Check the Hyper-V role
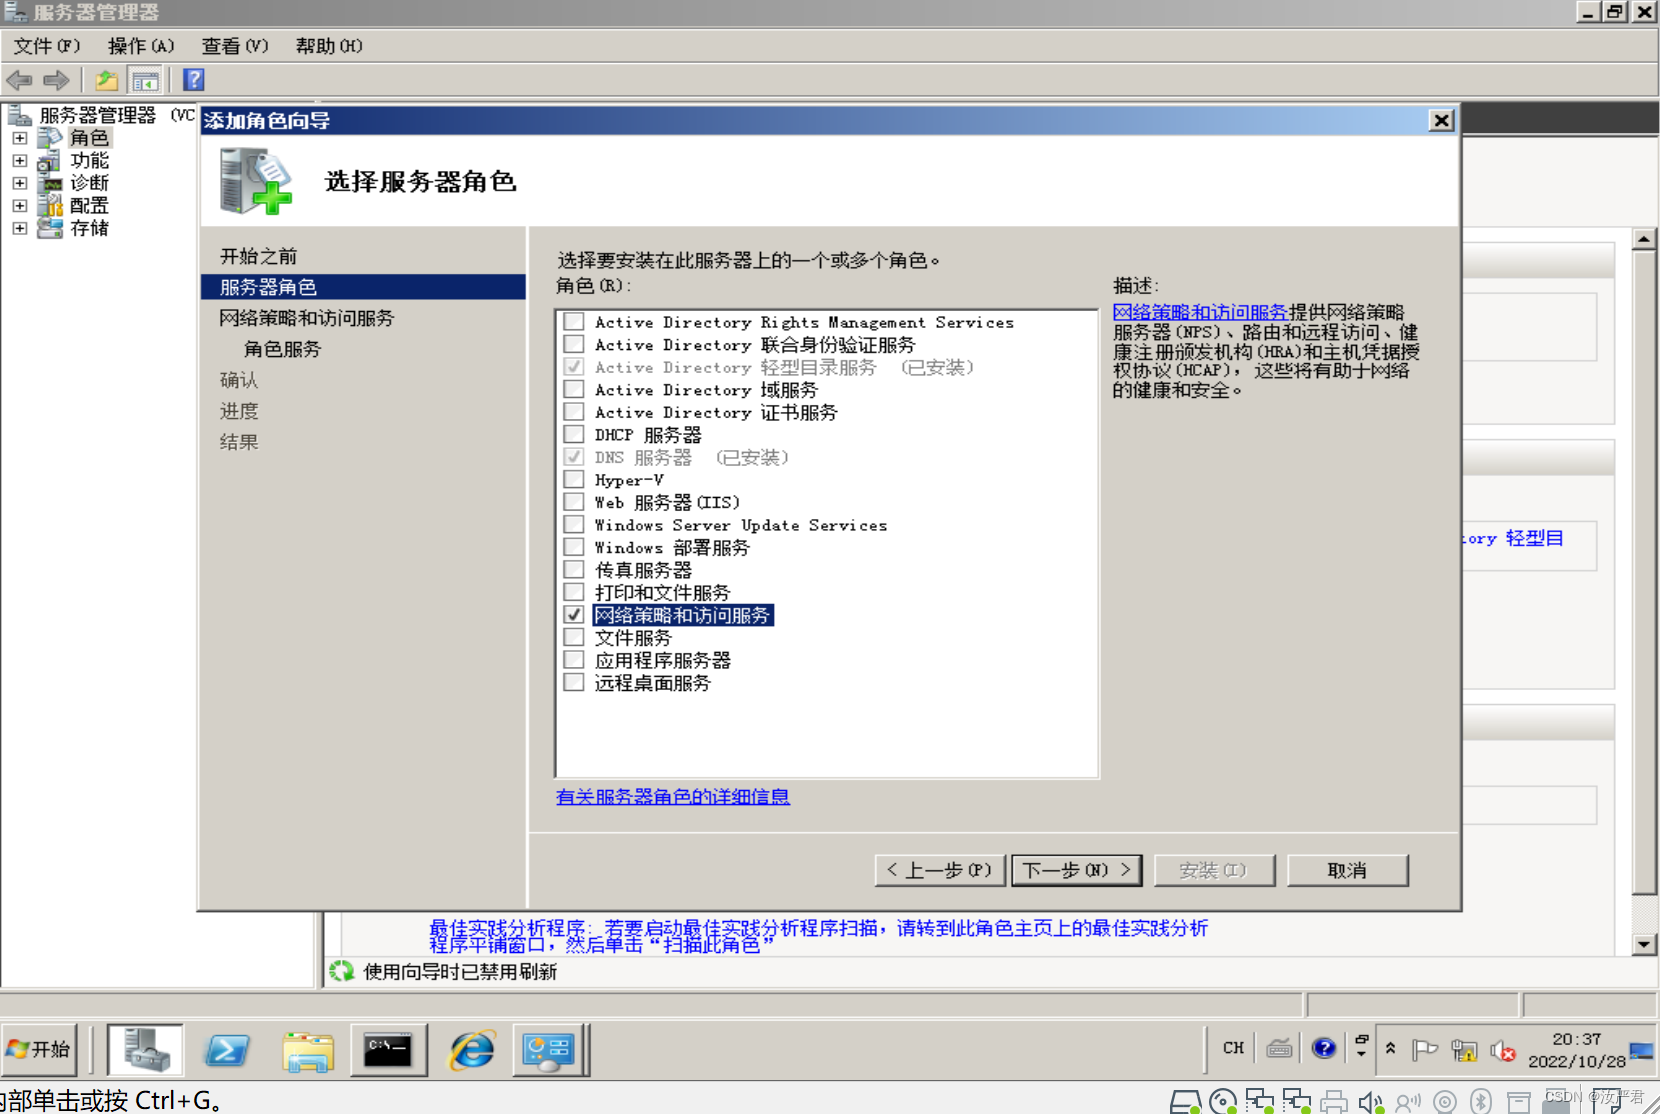 pyautogui.click(x=574, y=479)
